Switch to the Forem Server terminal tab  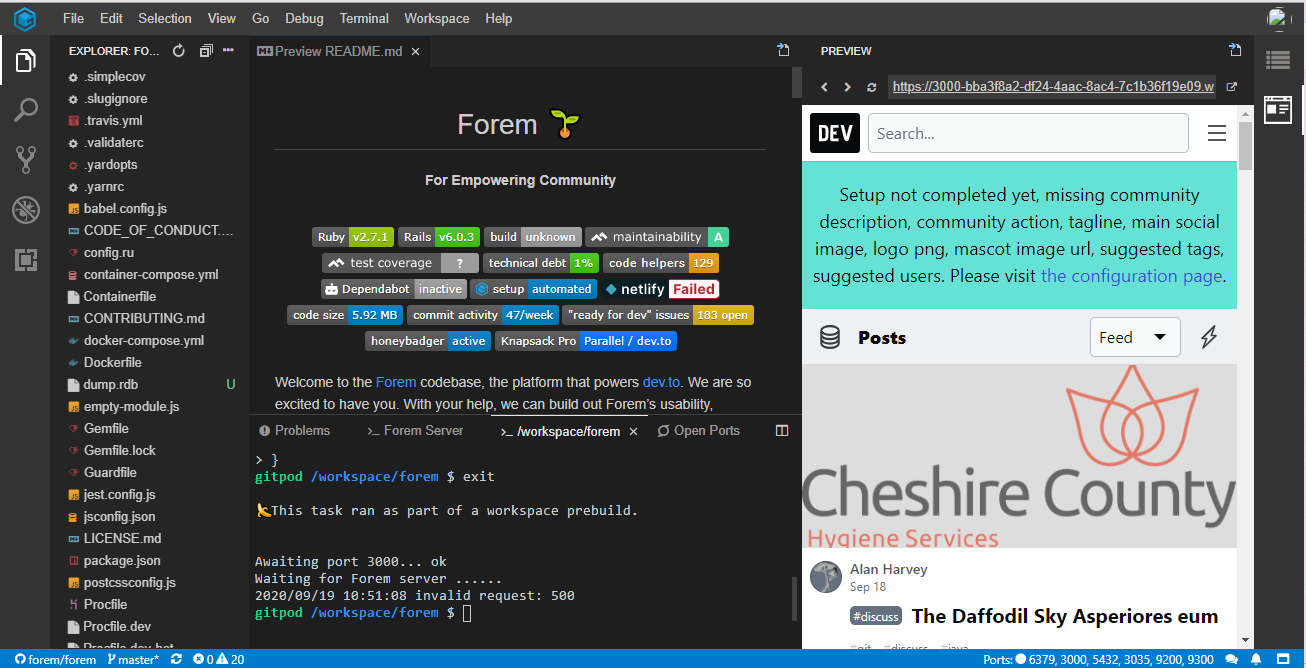pyautogui.click(x=416, y=431)
